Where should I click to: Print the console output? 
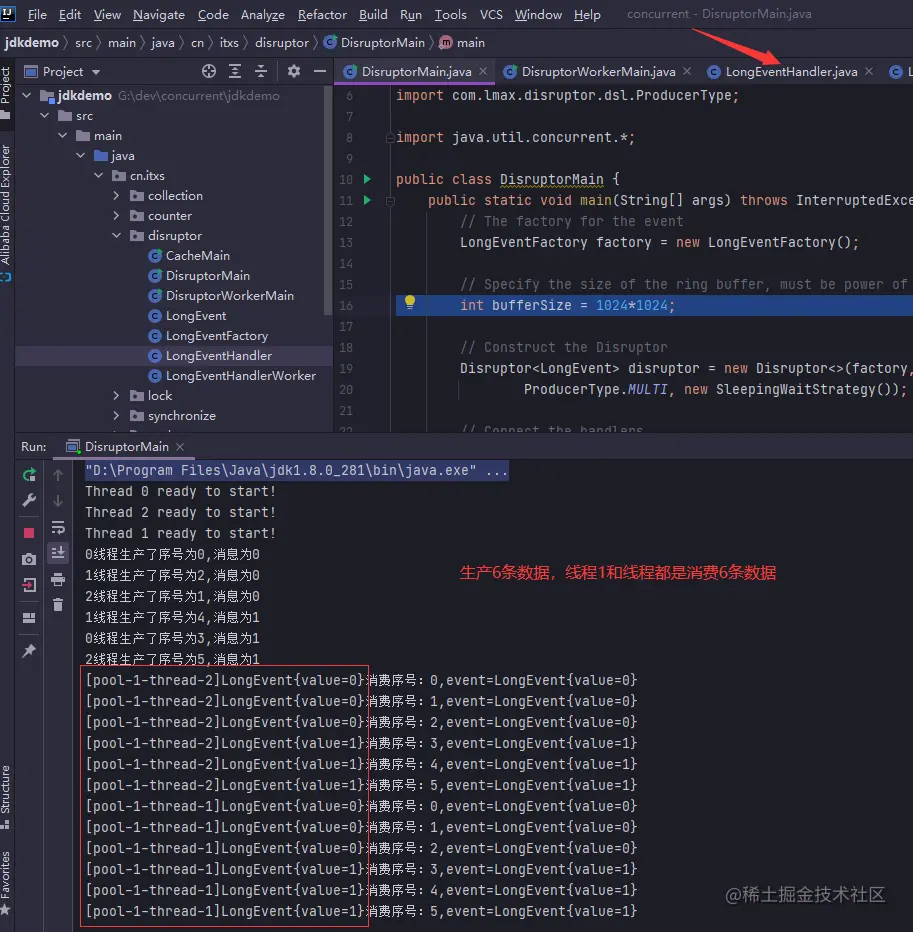(58, 579)
